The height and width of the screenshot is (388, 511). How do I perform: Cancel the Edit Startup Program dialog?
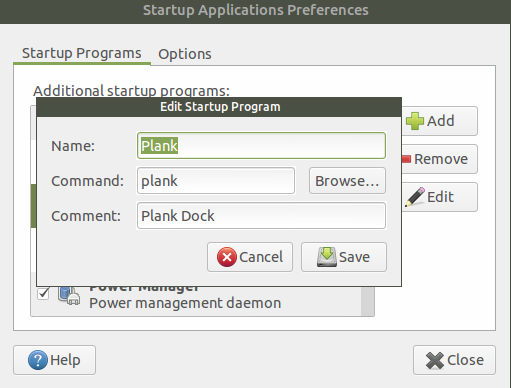250,257
